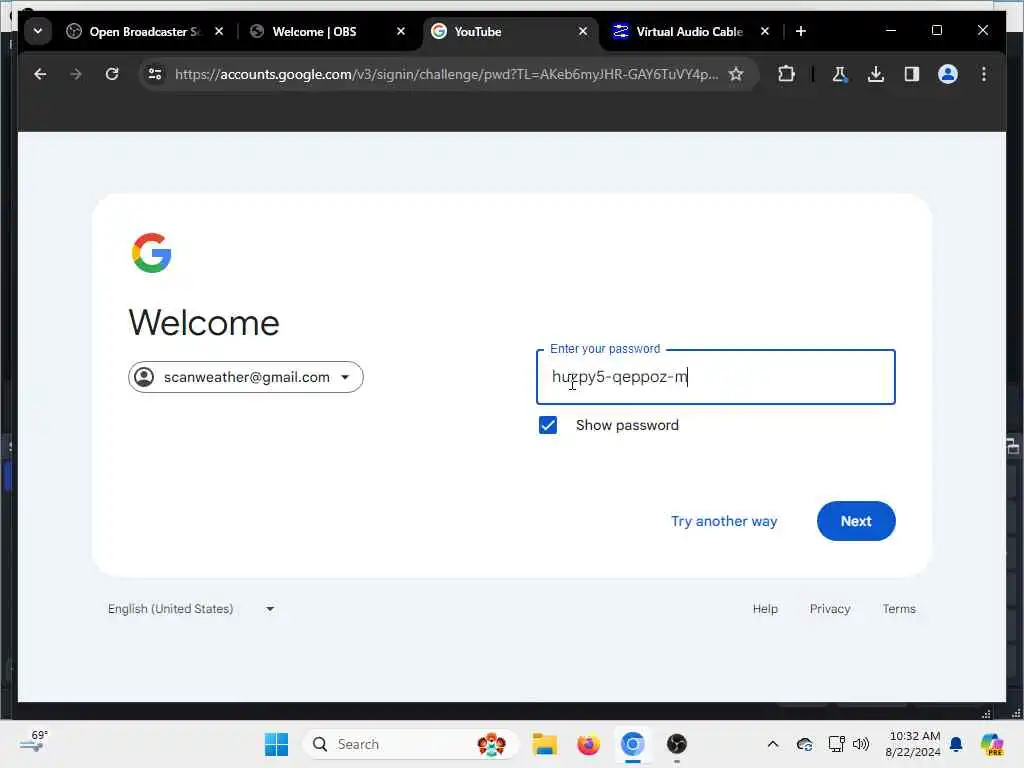Viewport: 1024px width, 768px height.
Task: Close the Open Broadcaster tab
Action: tap(219, 31)
